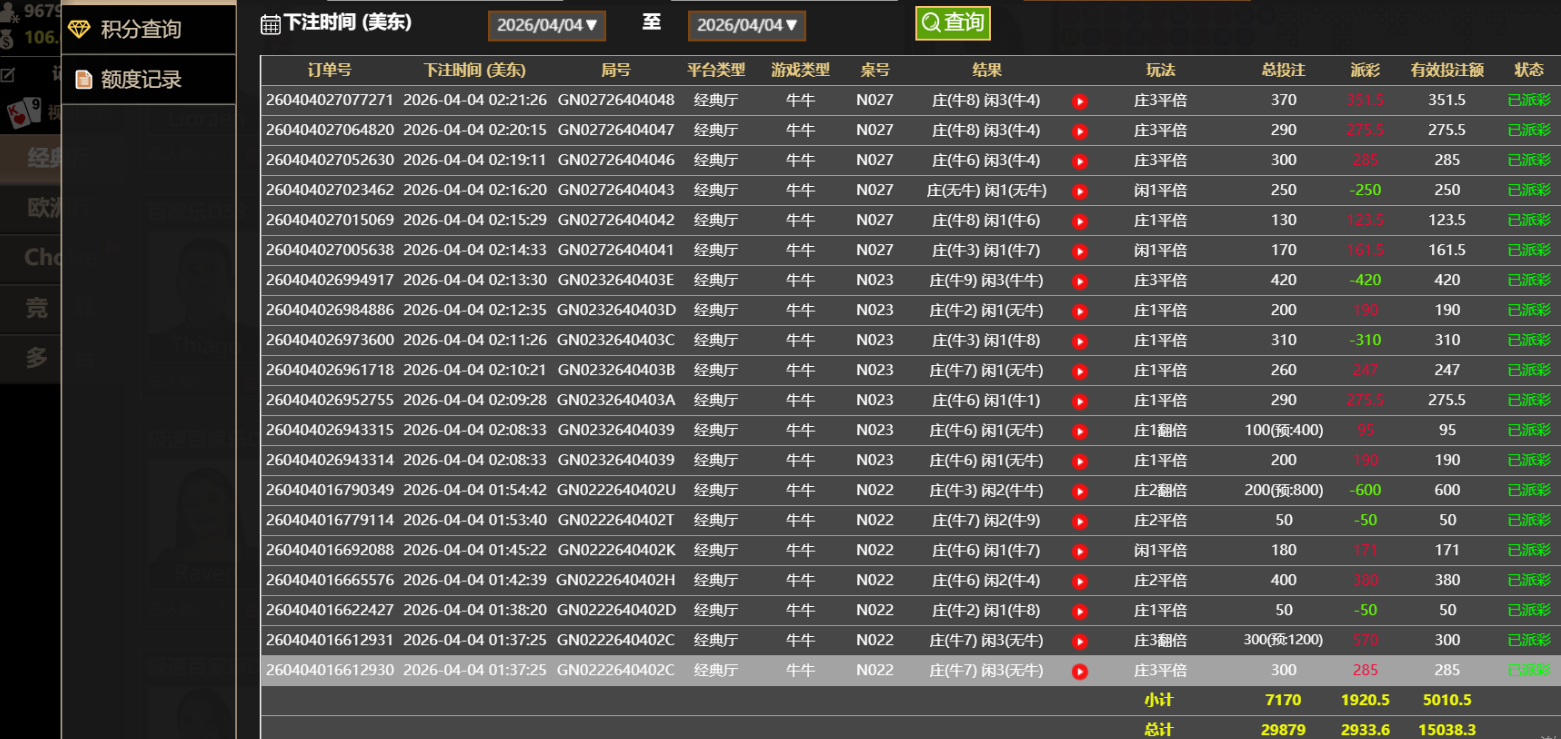The width and height of the screenshot is (1561, 739).
Task: Click the document icon for 额度记录
Action: coord(83,80)
